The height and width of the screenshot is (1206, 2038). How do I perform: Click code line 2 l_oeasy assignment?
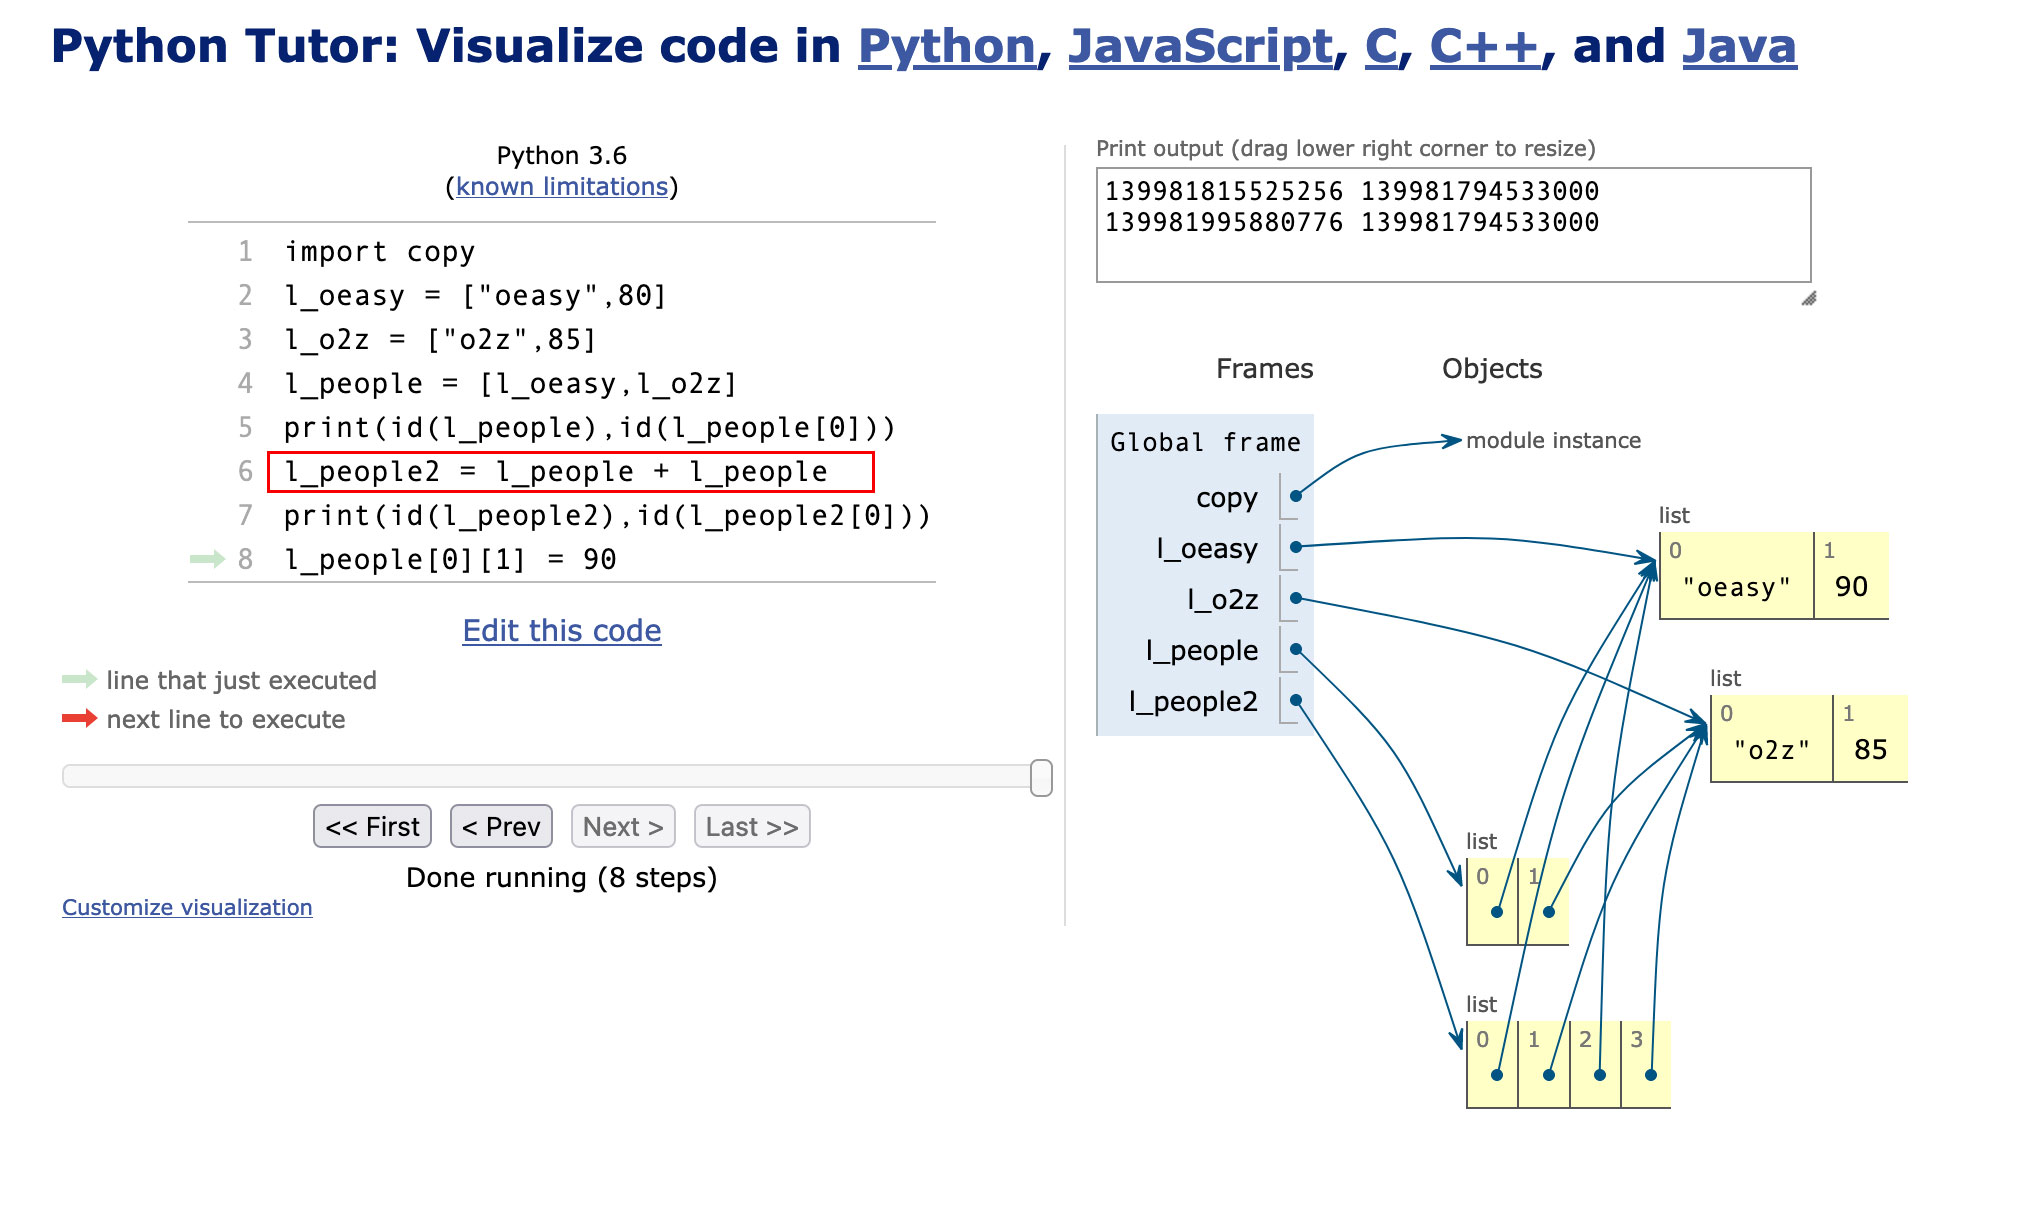point(476,296)
